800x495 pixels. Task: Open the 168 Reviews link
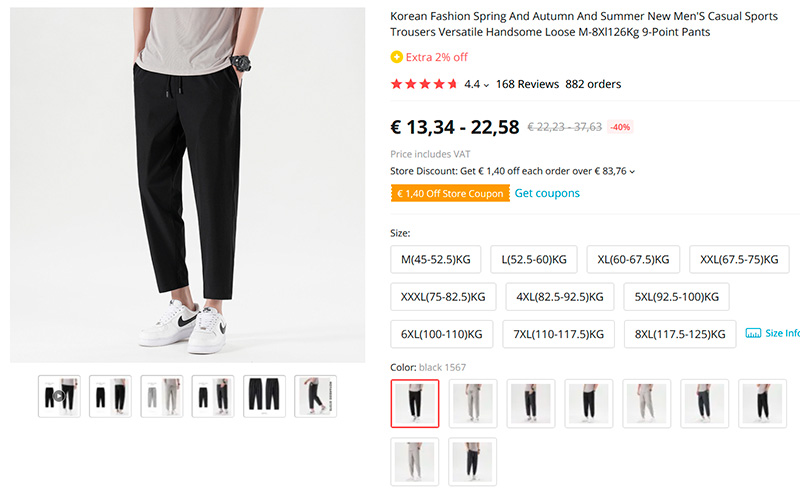527,84
